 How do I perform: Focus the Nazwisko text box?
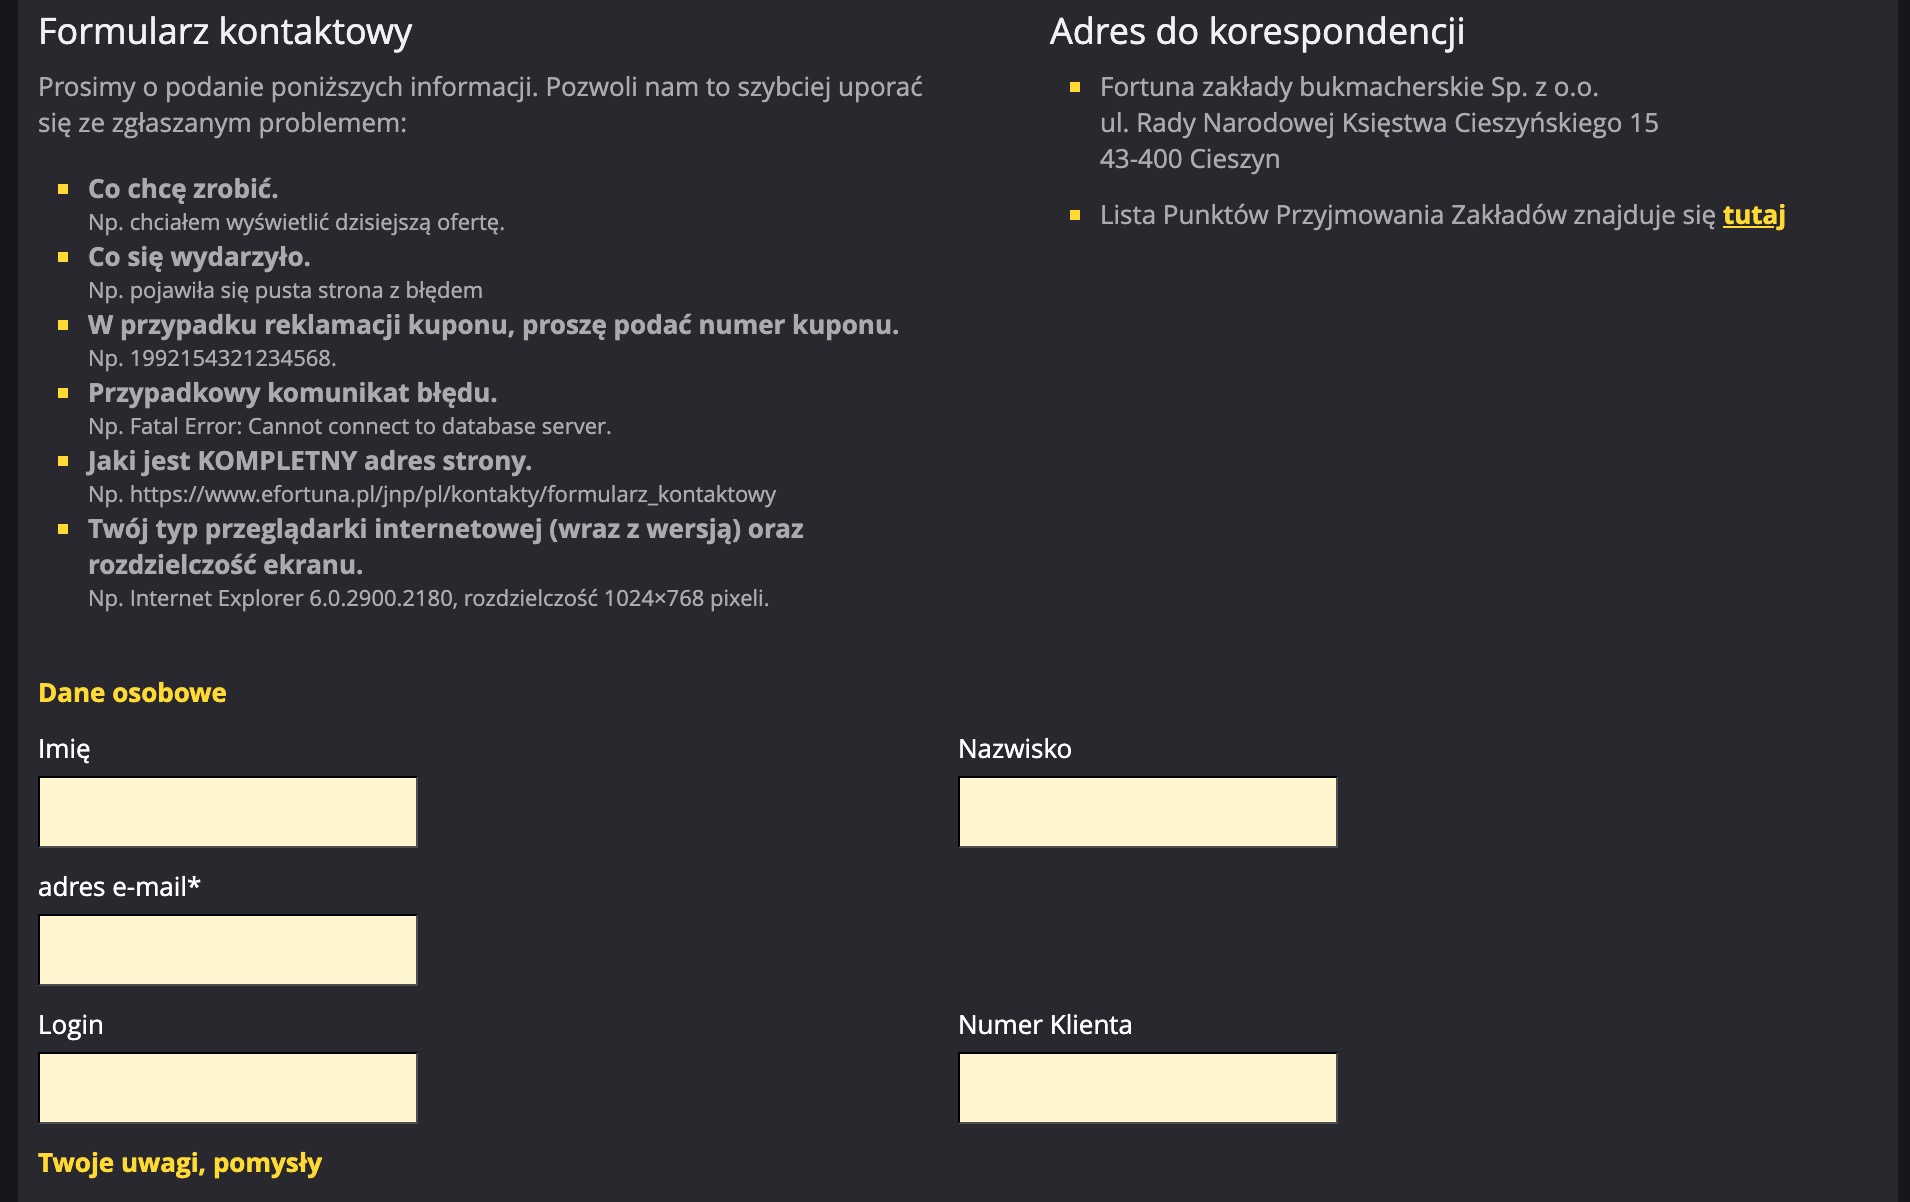[1147, 812]
